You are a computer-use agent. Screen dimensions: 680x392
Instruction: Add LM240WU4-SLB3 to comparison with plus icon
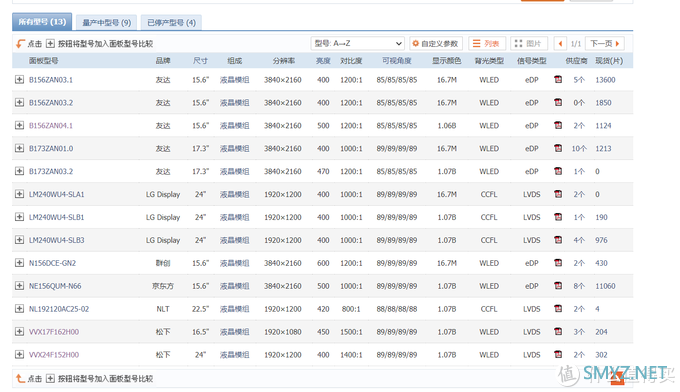click(19, 240)
